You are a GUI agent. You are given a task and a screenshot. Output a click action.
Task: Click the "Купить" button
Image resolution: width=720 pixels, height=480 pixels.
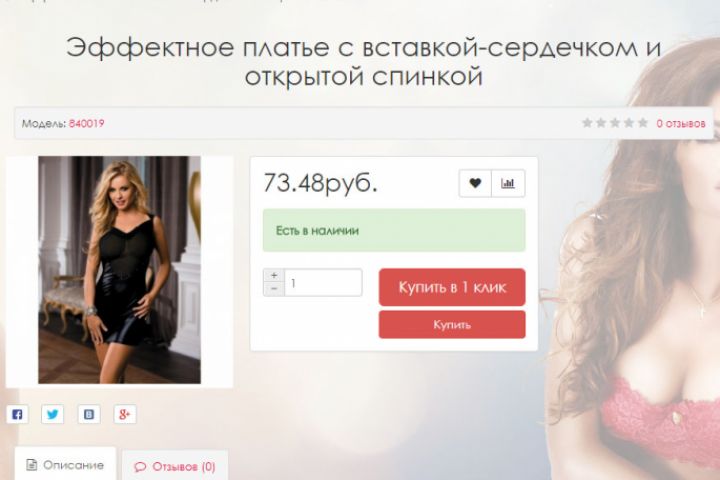point(452,325)
